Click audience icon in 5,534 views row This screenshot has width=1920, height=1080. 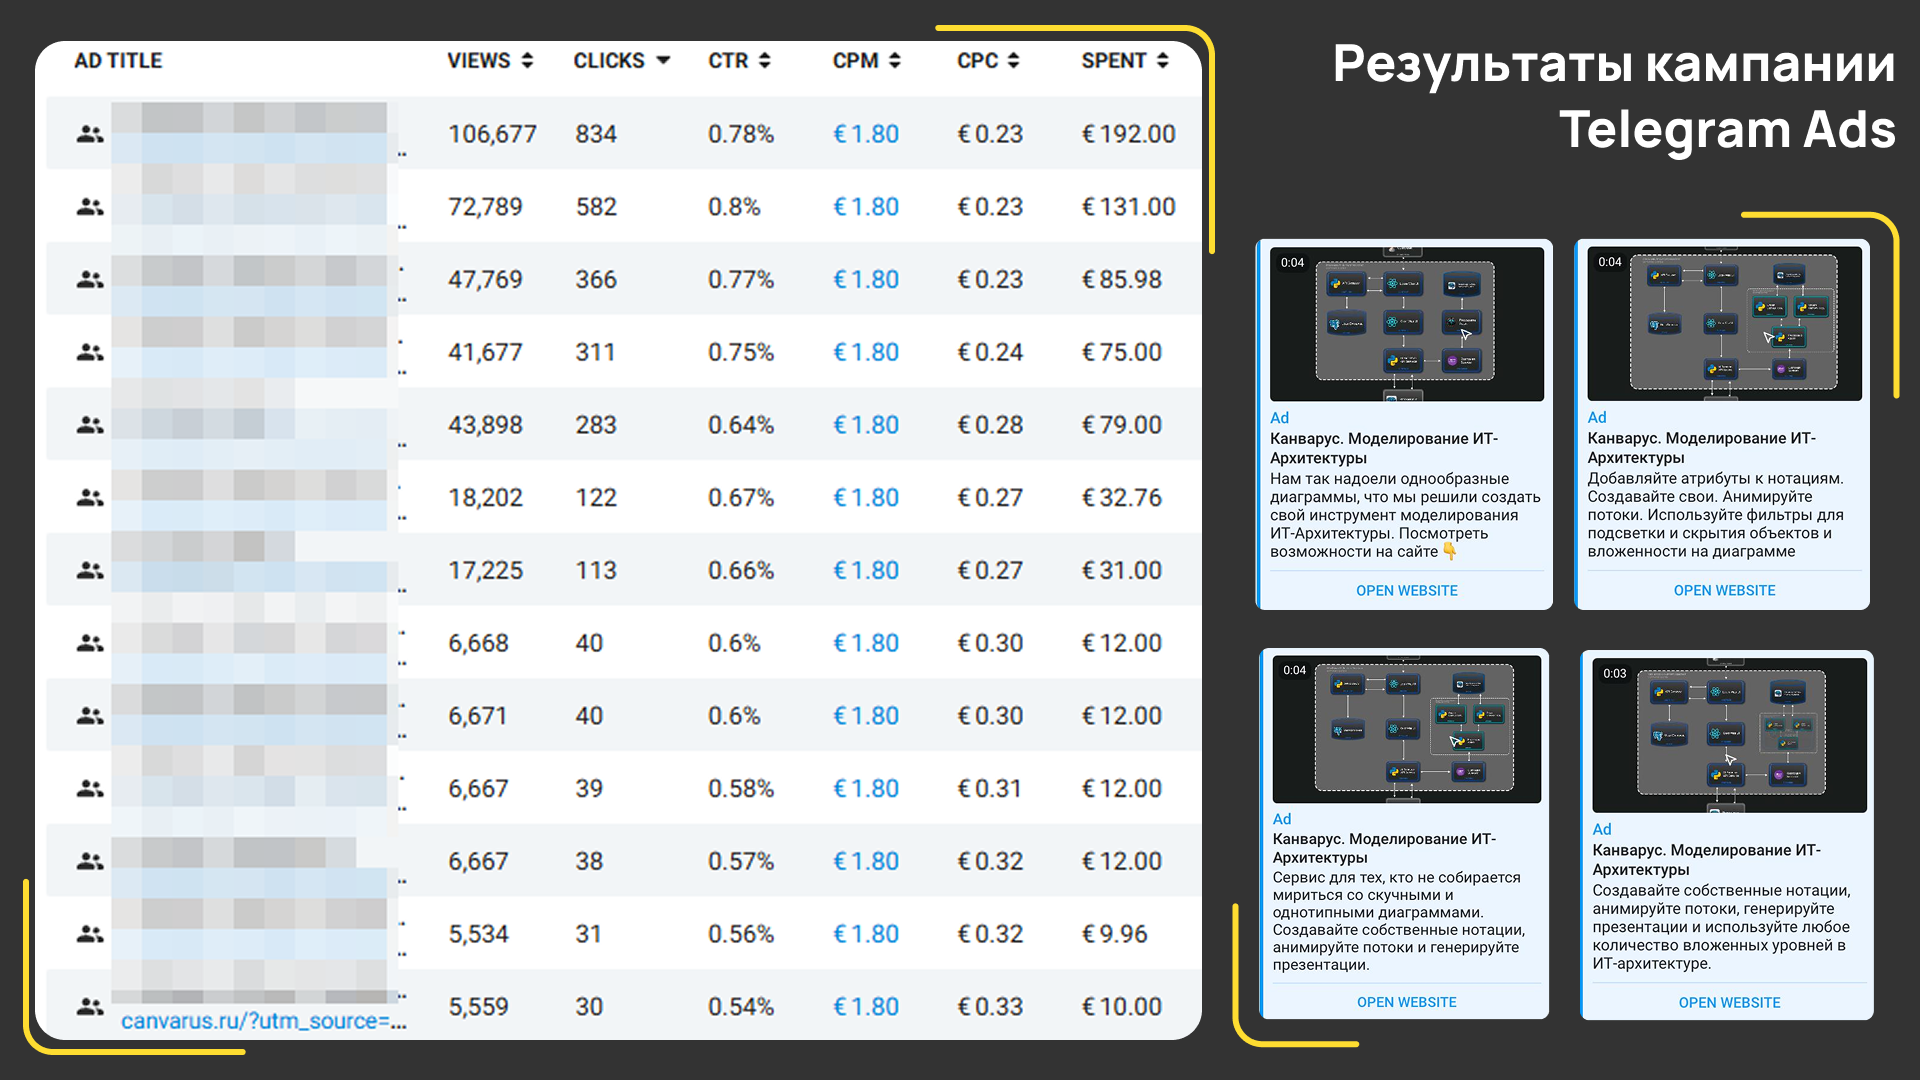coord(90,934)
